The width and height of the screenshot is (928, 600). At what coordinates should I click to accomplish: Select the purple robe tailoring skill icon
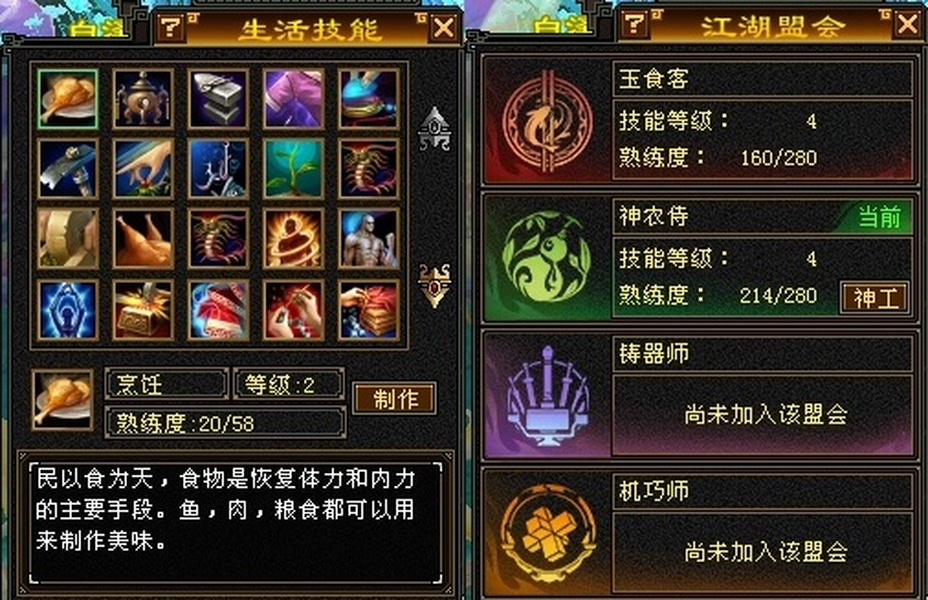pos(294,98)
